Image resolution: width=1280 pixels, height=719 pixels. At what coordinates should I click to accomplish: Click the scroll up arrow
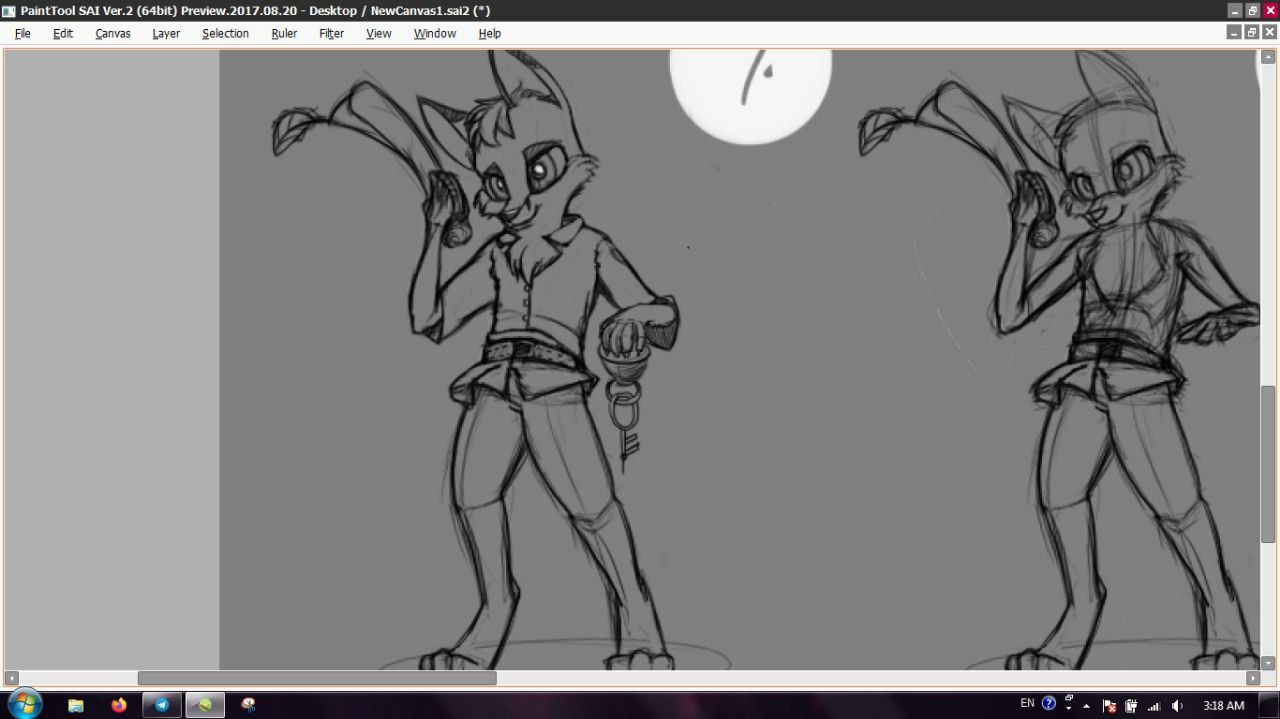click(1267, 57)
